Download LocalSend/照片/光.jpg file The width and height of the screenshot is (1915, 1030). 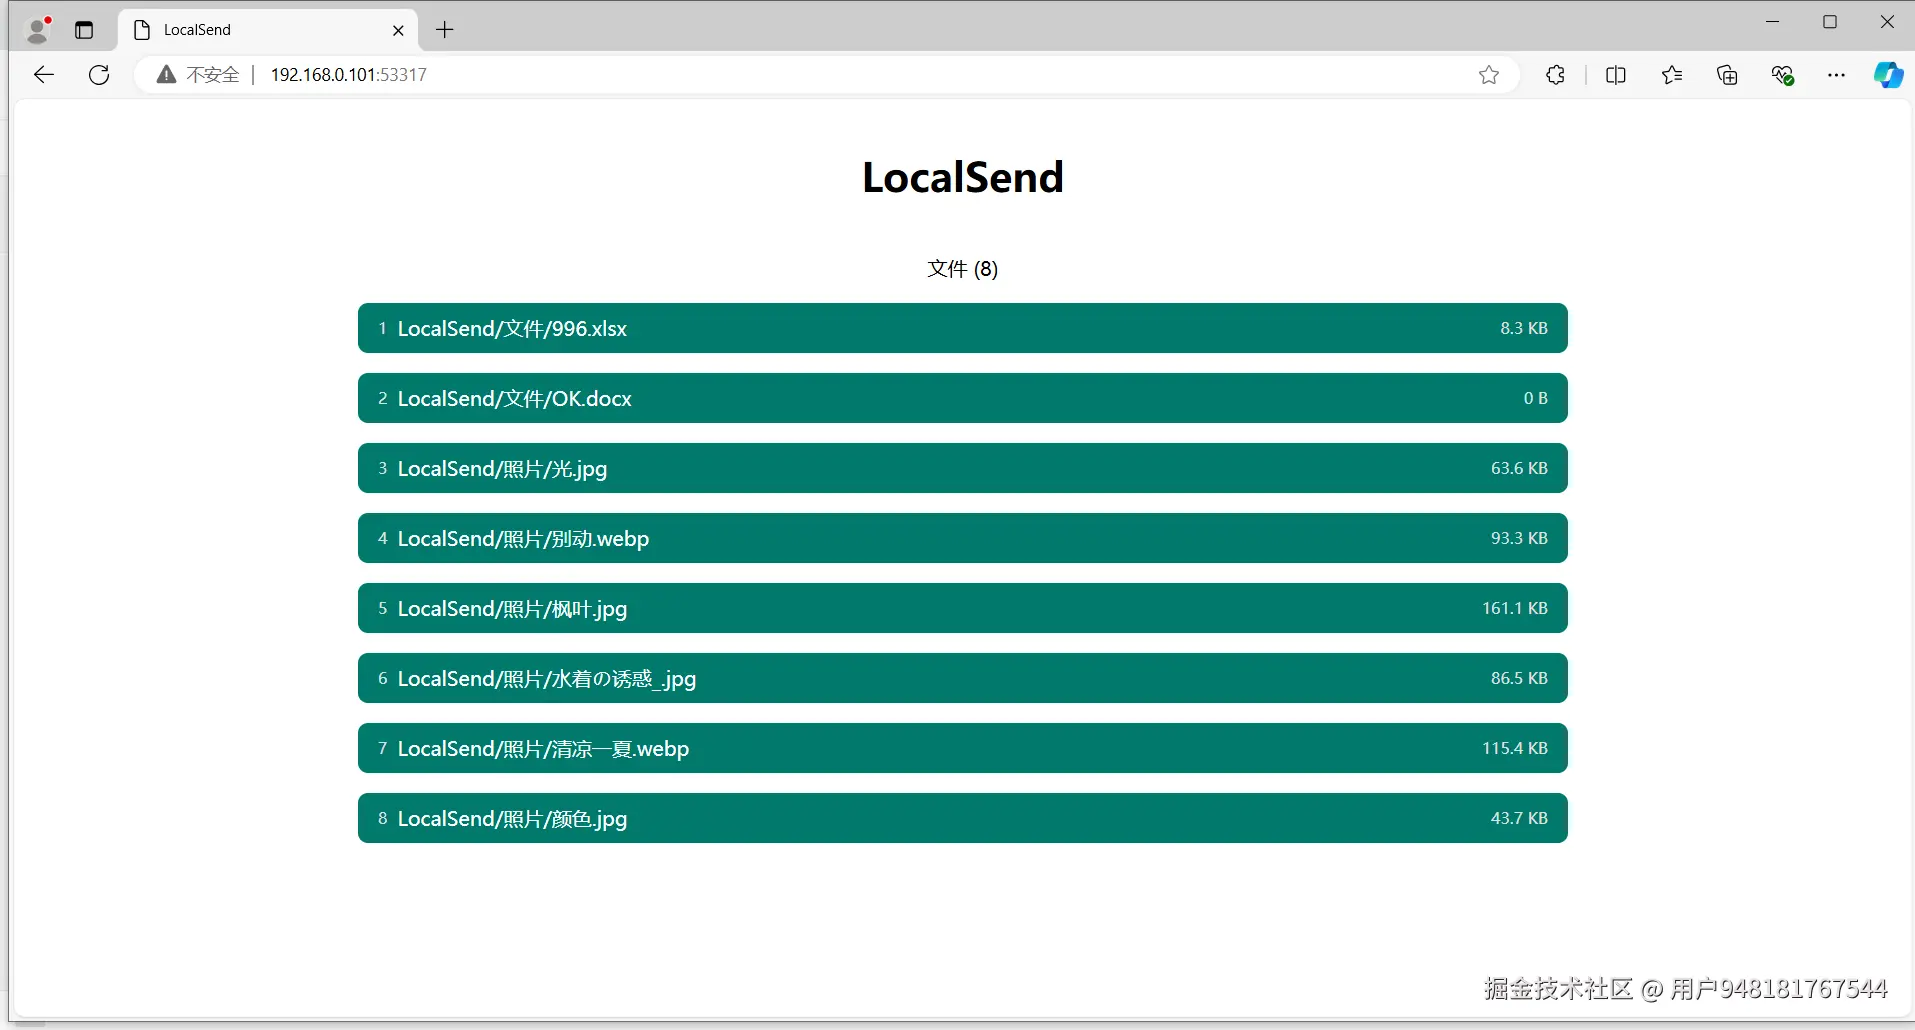(x=962, y=468)
